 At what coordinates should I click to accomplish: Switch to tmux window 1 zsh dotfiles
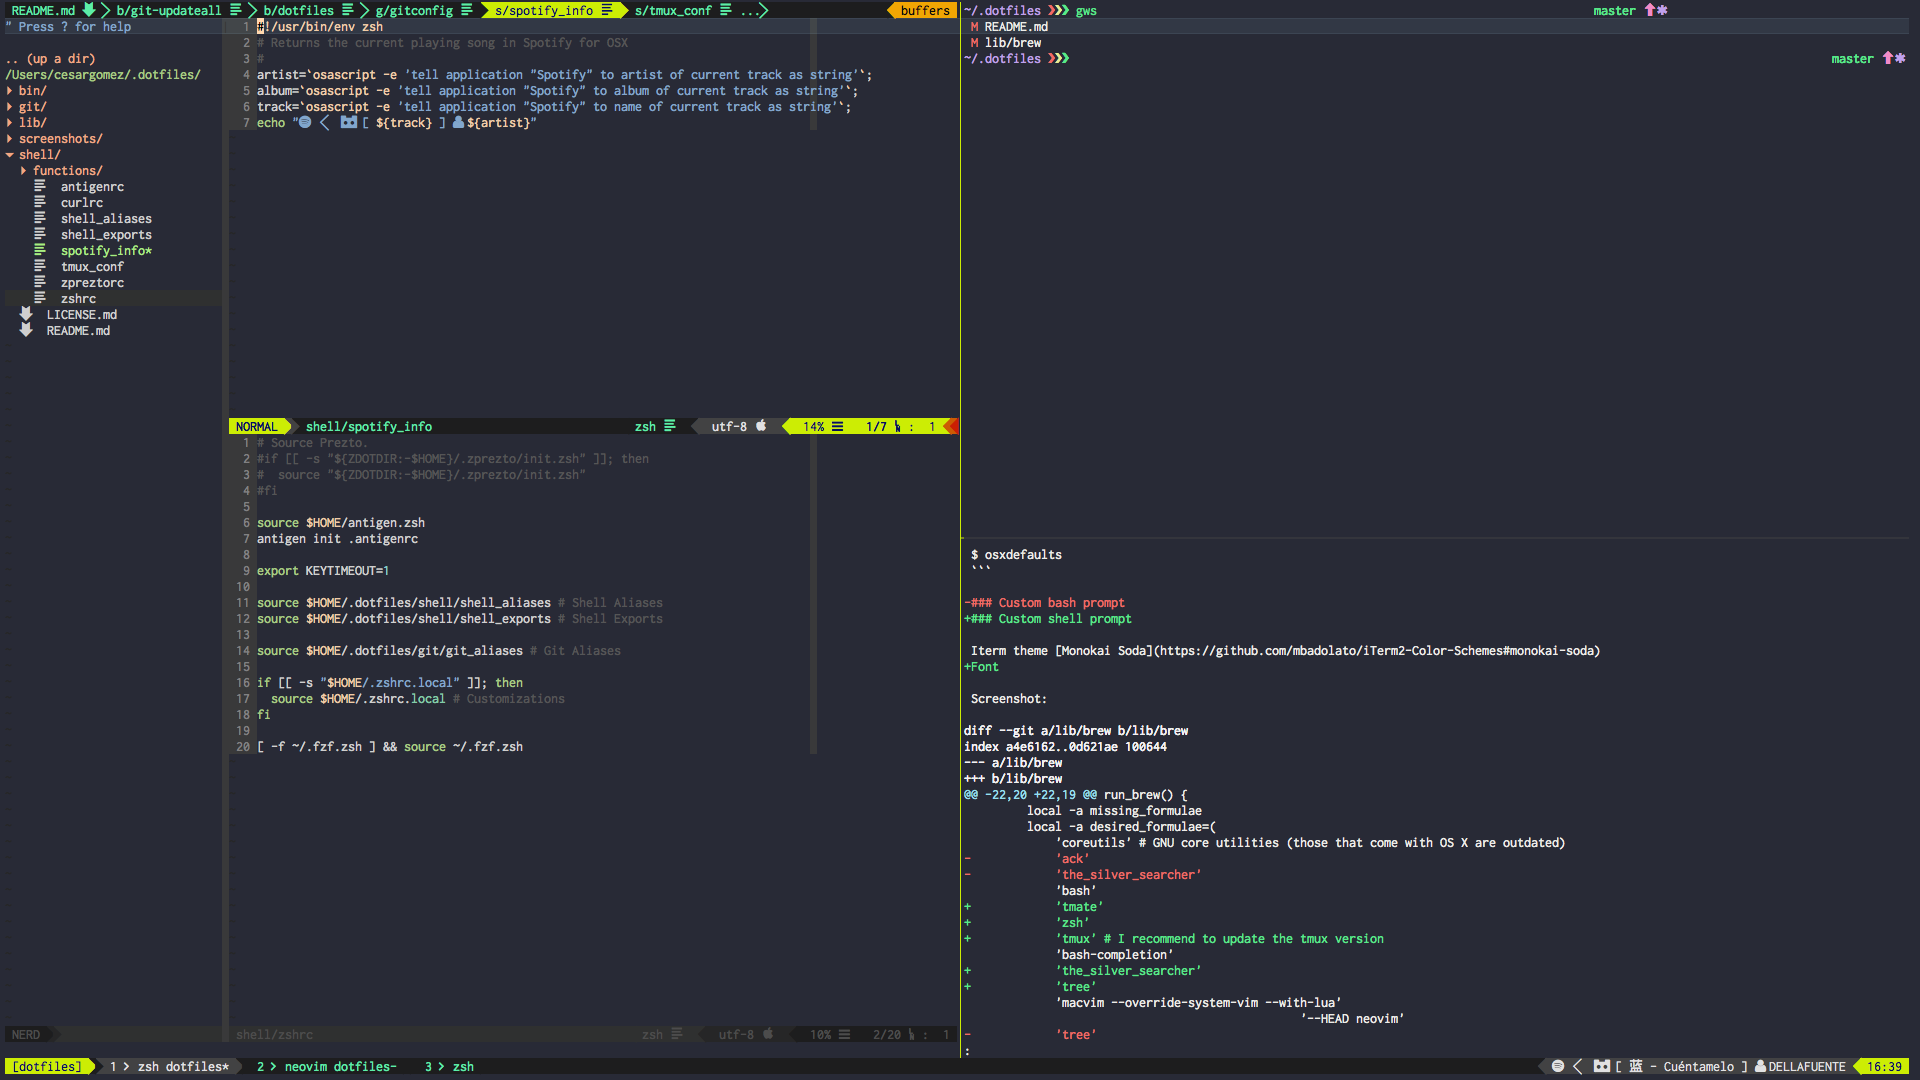(169, 1066)
